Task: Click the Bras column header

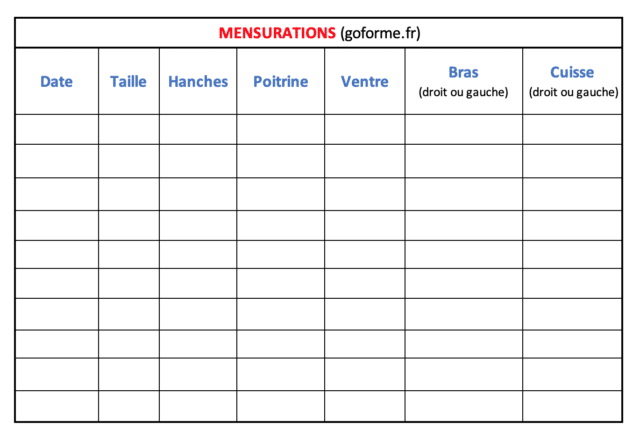Action: pyautogui.click(x=463, y=72)
